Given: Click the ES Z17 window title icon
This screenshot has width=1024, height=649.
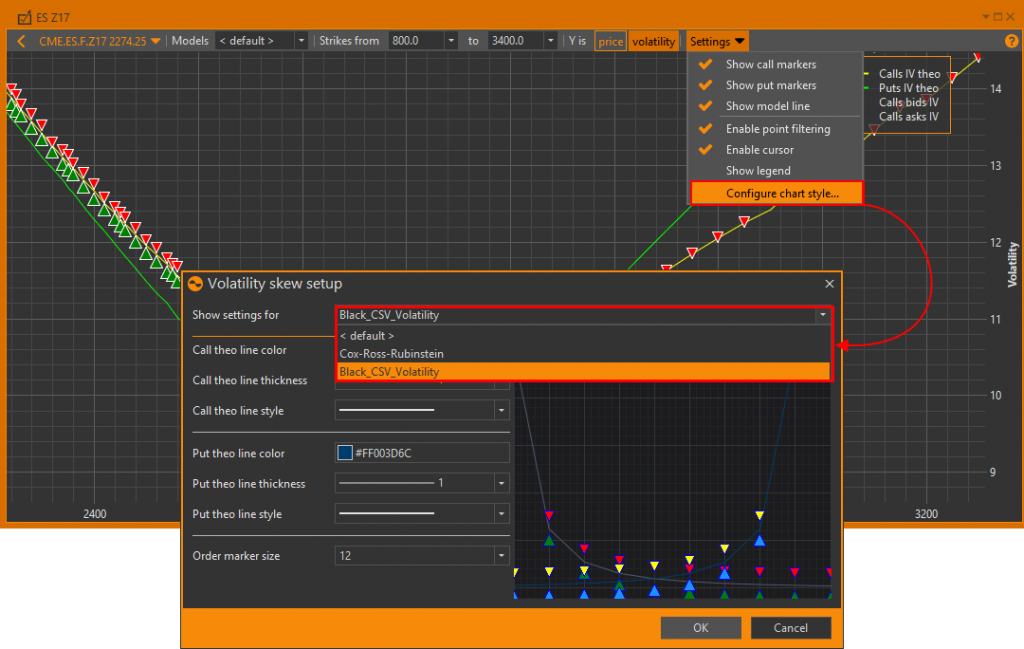Looking at the screenshot, I should (x=24, y=18).
